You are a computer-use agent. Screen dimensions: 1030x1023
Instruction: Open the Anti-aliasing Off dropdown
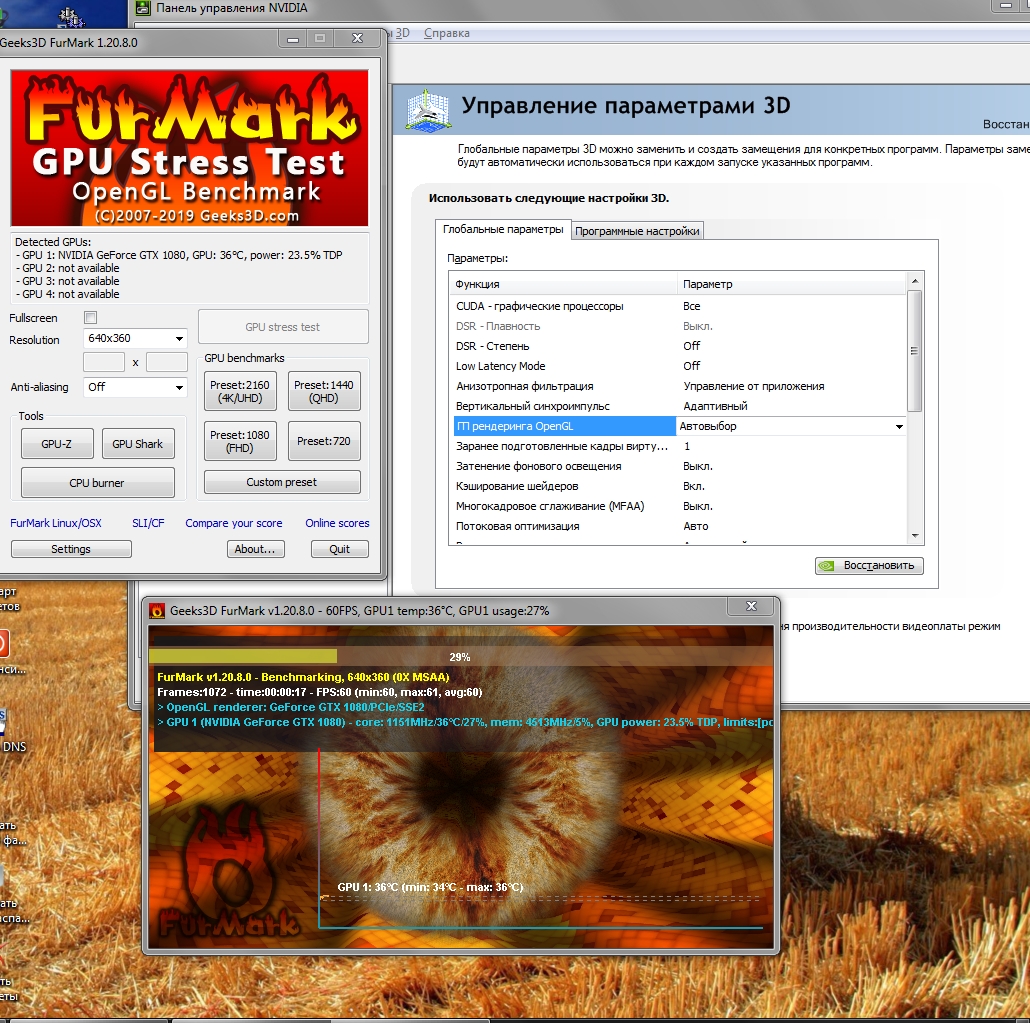(x=135, y=387)
